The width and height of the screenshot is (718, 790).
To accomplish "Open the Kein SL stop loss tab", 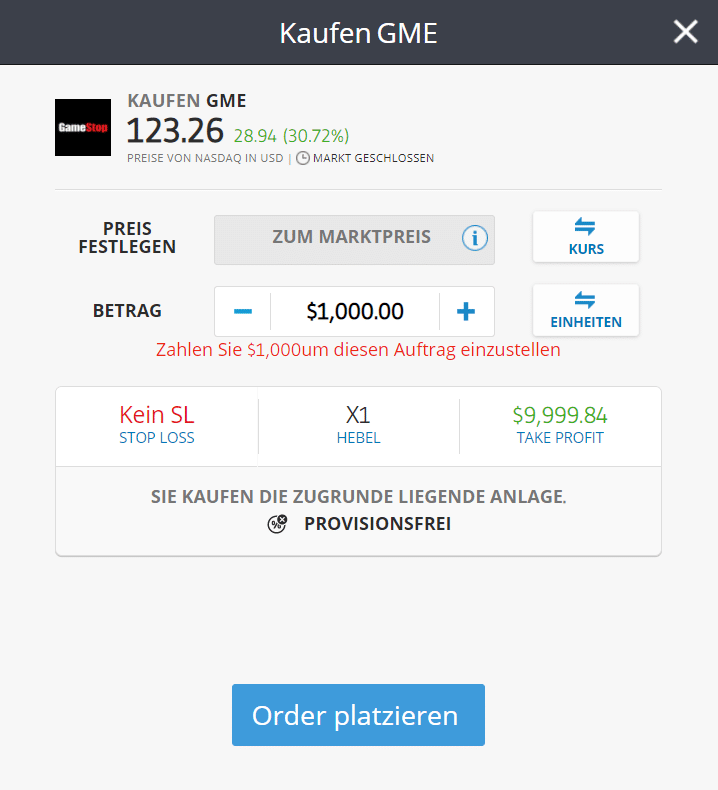I will click(157, 426).
